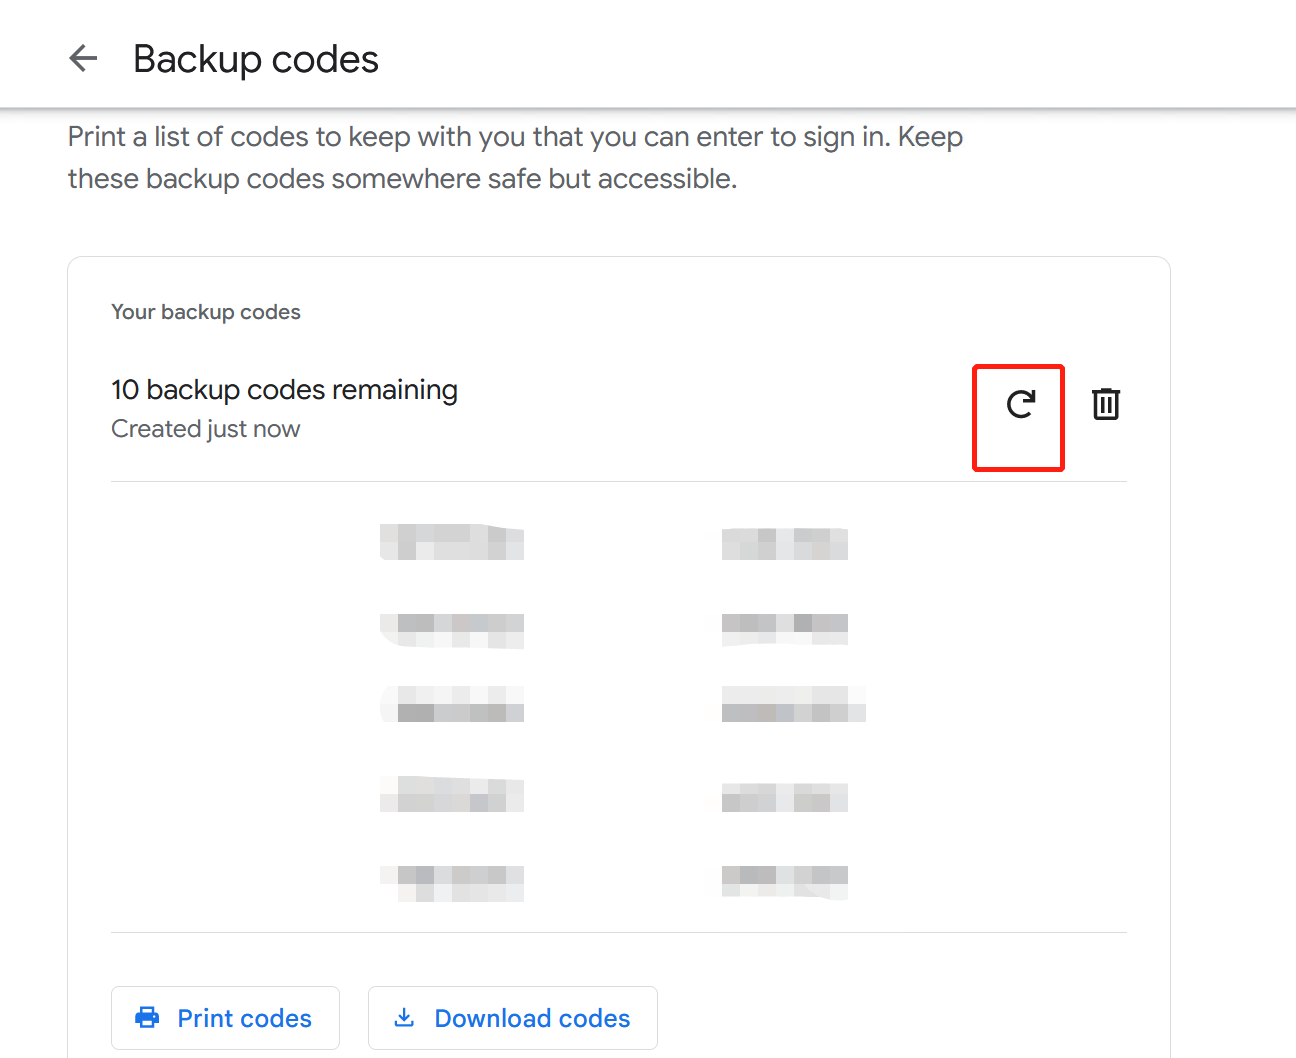Image resolution: width=1296 pixels, height=1058 pixels.
Task: Click the trash icon to delete backup codes
Action: (1105, 404)
